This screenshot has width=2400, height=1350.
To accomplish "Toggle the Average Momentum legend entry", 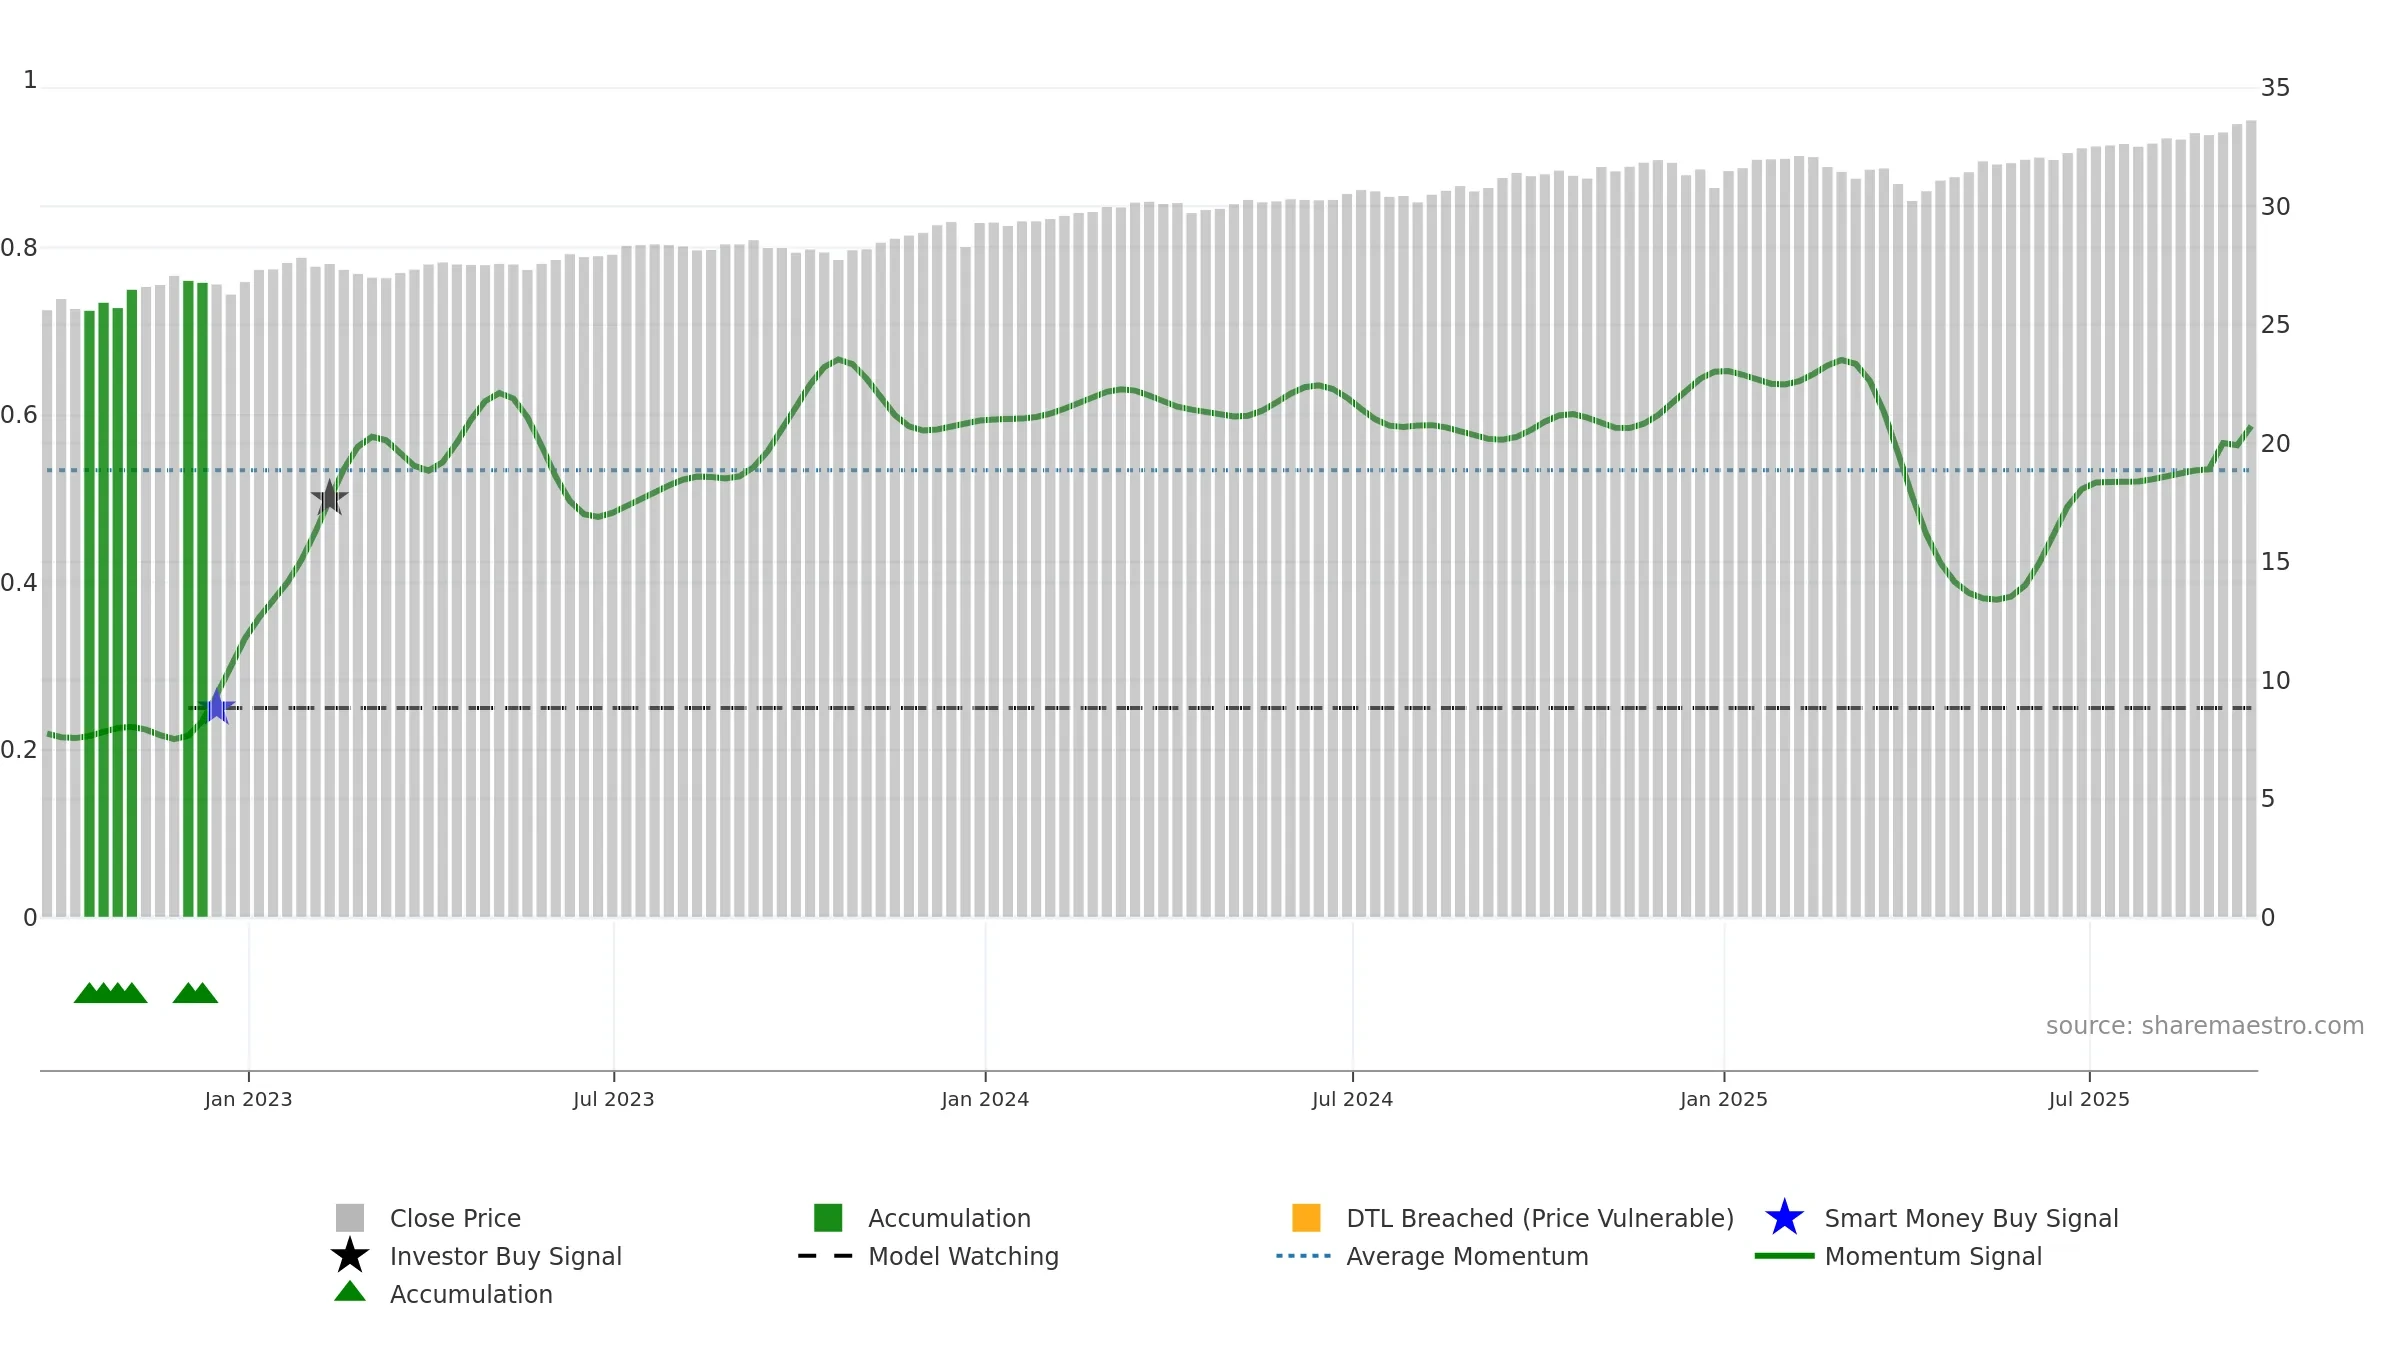I will [x=1467, y=1256].
